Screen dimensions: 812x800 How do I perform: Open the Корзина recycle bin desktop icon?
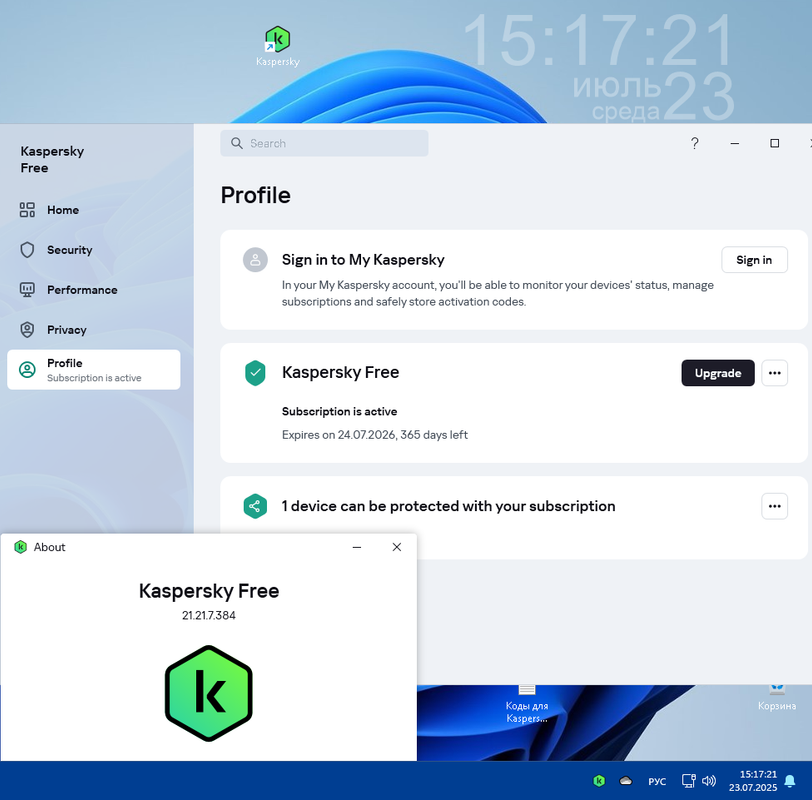point(777,699)
